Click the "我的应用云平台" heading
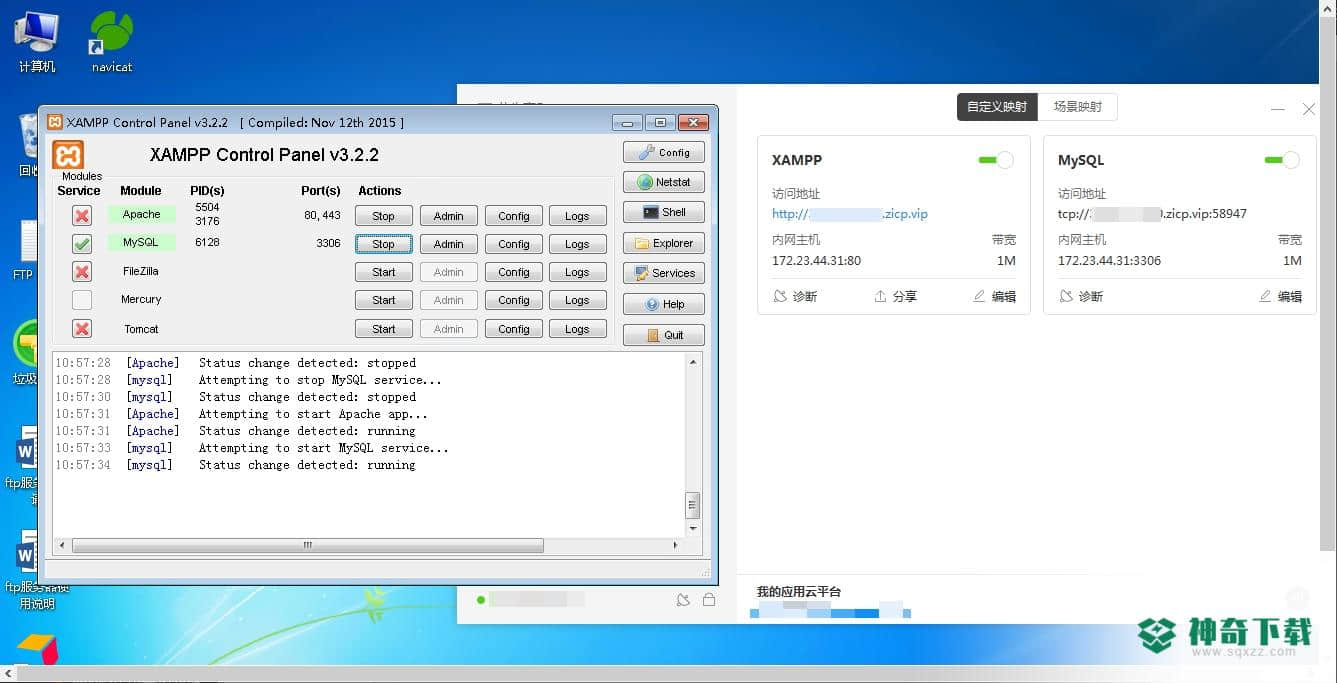Viewport: 1337px width, 683px height. pos(799,592)
